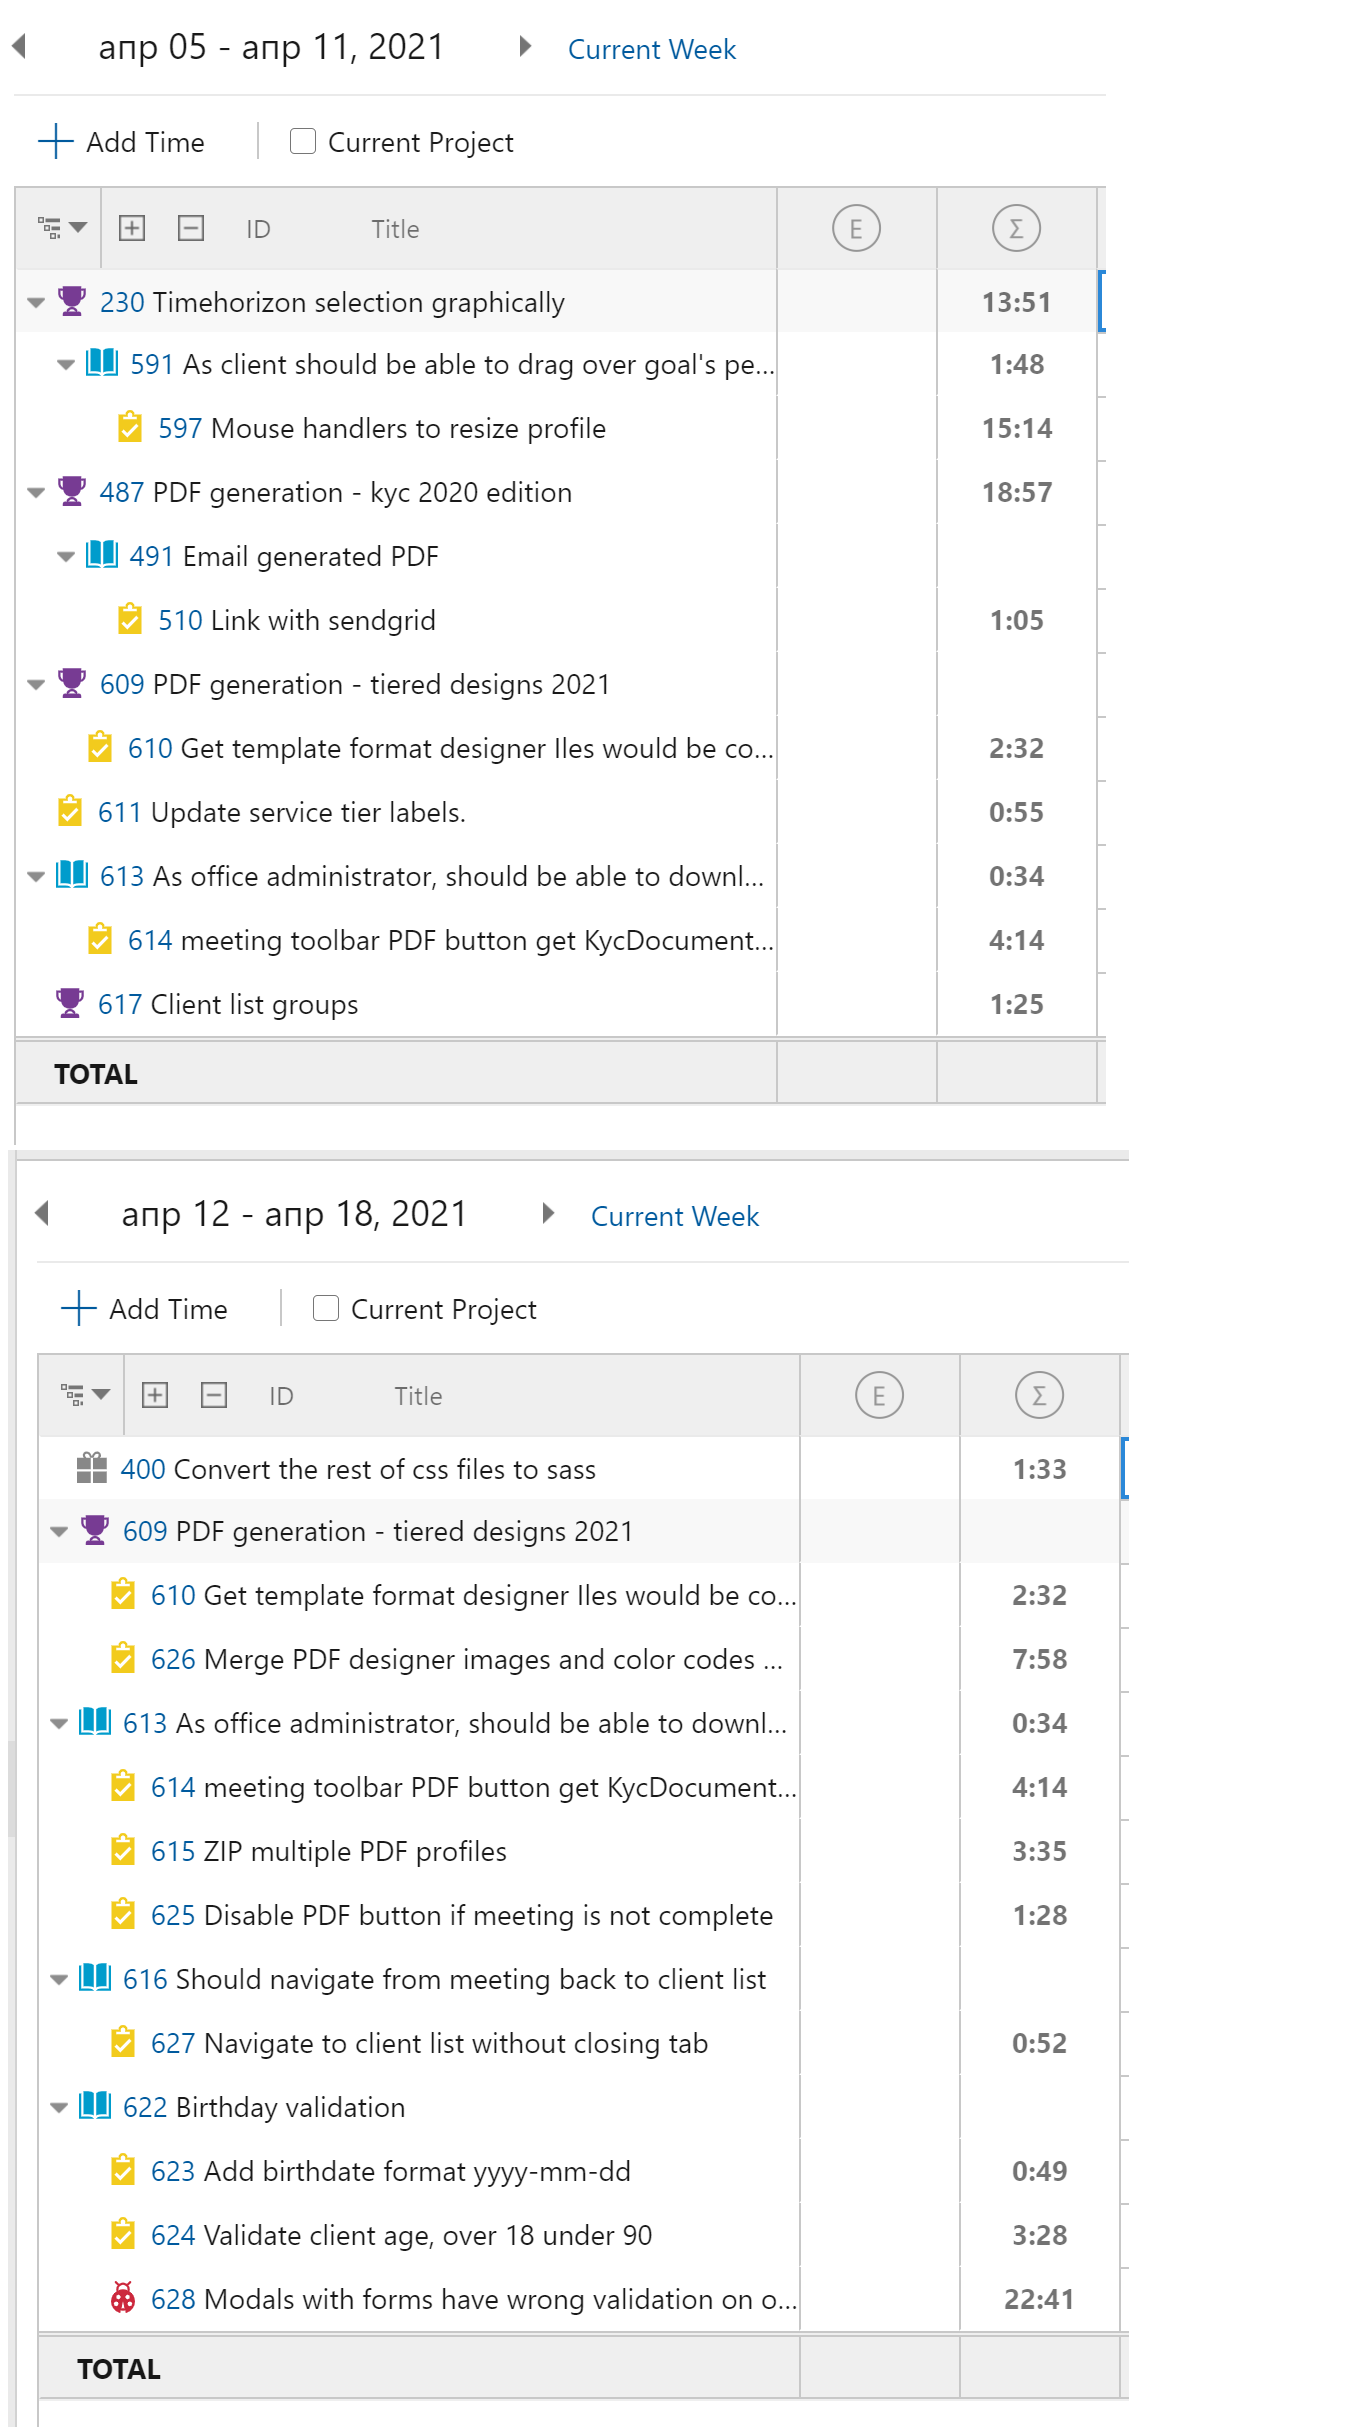Collapse 487 PDF generation kyc 2020 edition
Viewport: 1353px width, 2427px height.
point(36,492)
